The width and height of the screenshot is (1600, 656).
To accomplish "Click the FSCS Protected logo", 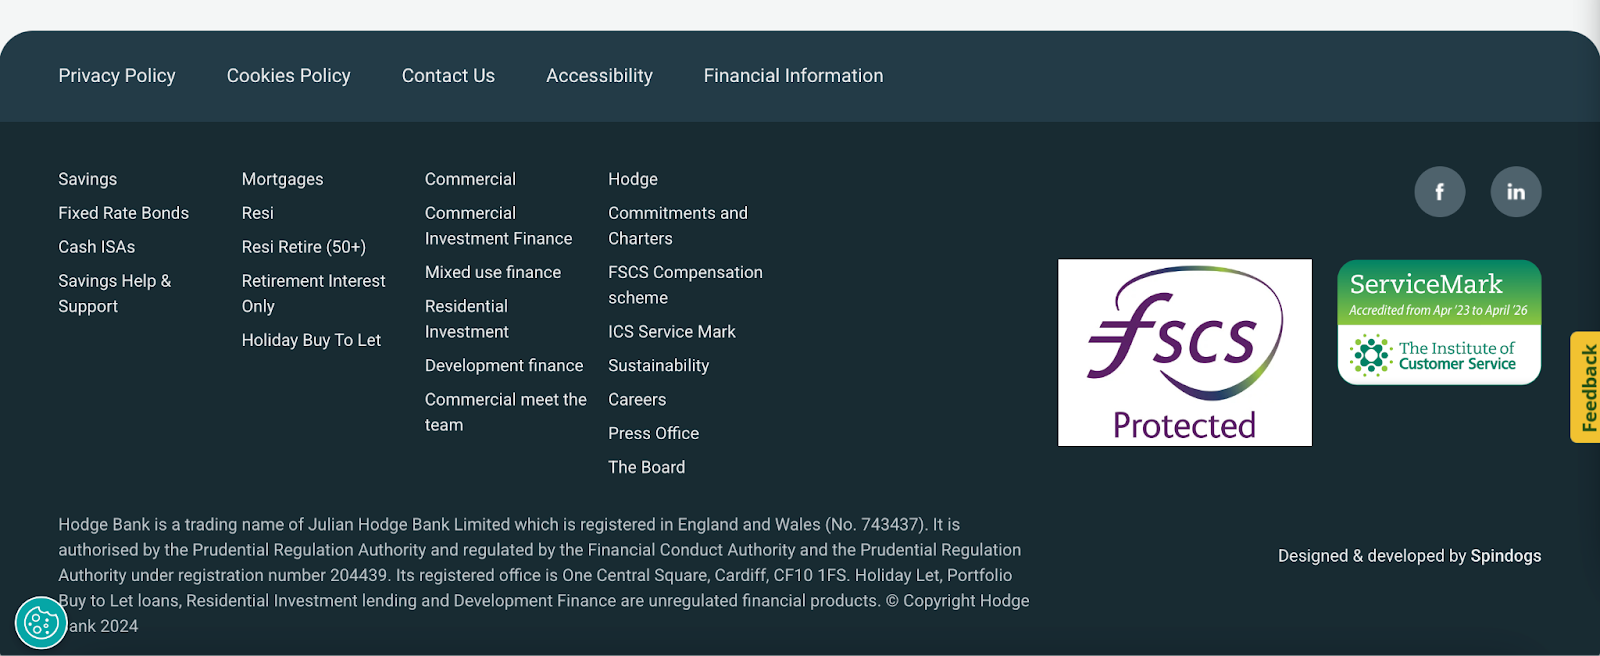I will point(1184,352).
